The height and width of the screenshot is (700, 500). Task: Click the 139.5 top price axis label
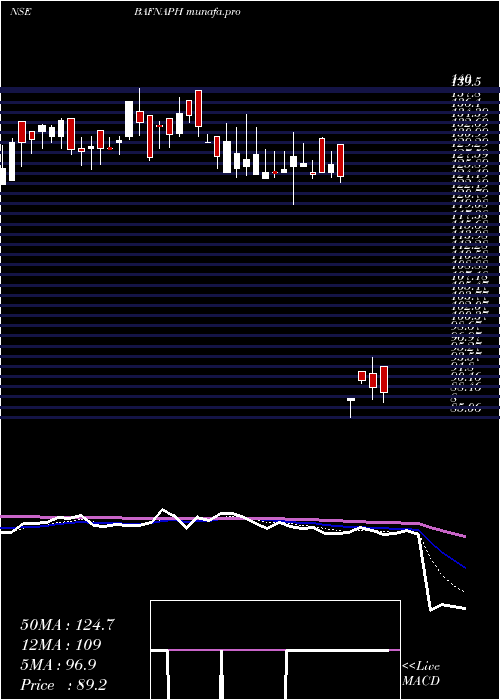466,81
